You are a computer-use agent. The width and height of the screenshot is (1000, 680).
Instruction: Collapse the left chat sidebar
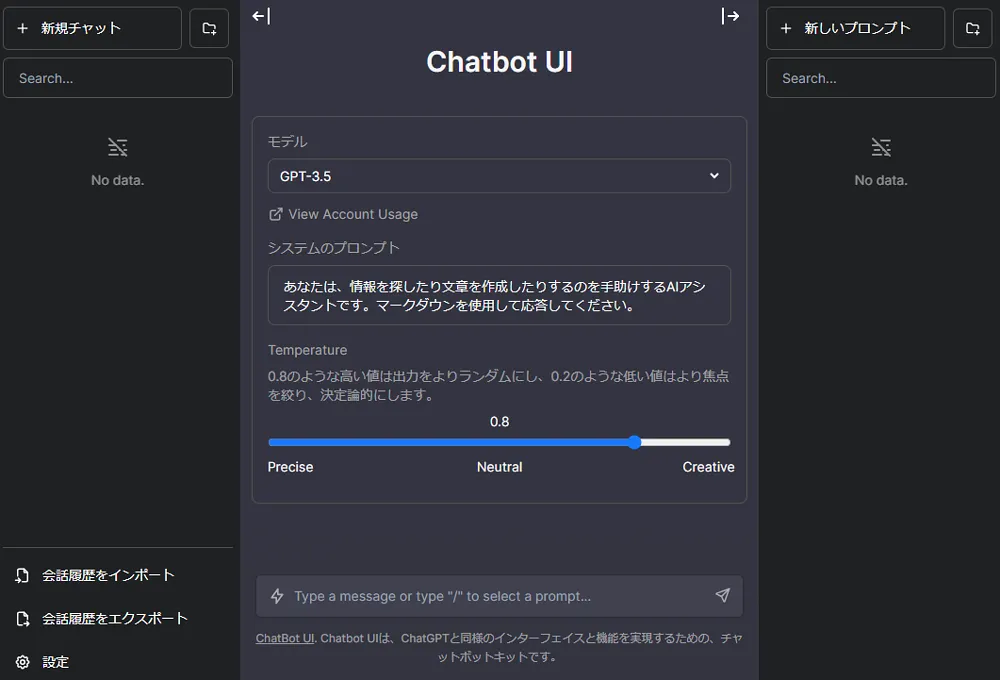pos(261,16)
